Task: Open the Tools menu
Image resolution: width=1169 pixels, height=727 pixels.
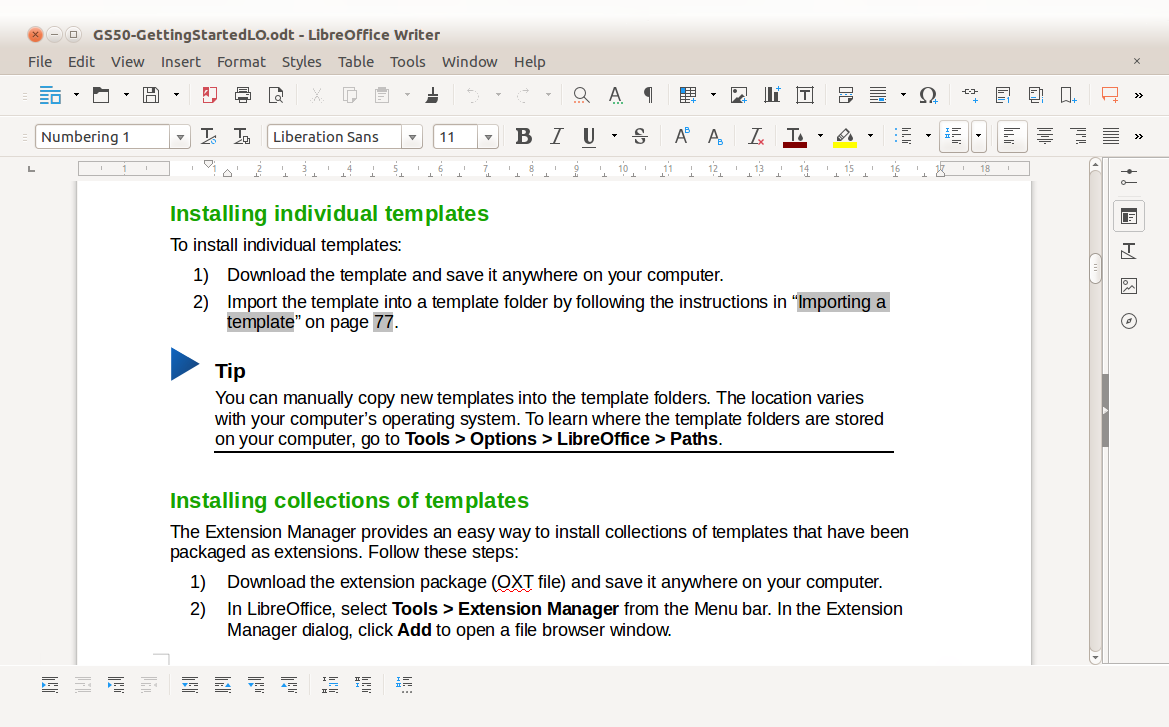Action: (407, 61)
